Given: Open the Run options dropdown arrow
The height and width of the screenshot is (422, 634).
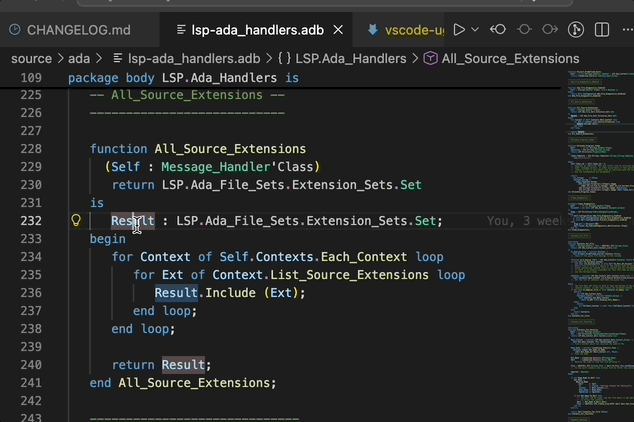Looking at the screenshot, I should click(x=475, y=30).
